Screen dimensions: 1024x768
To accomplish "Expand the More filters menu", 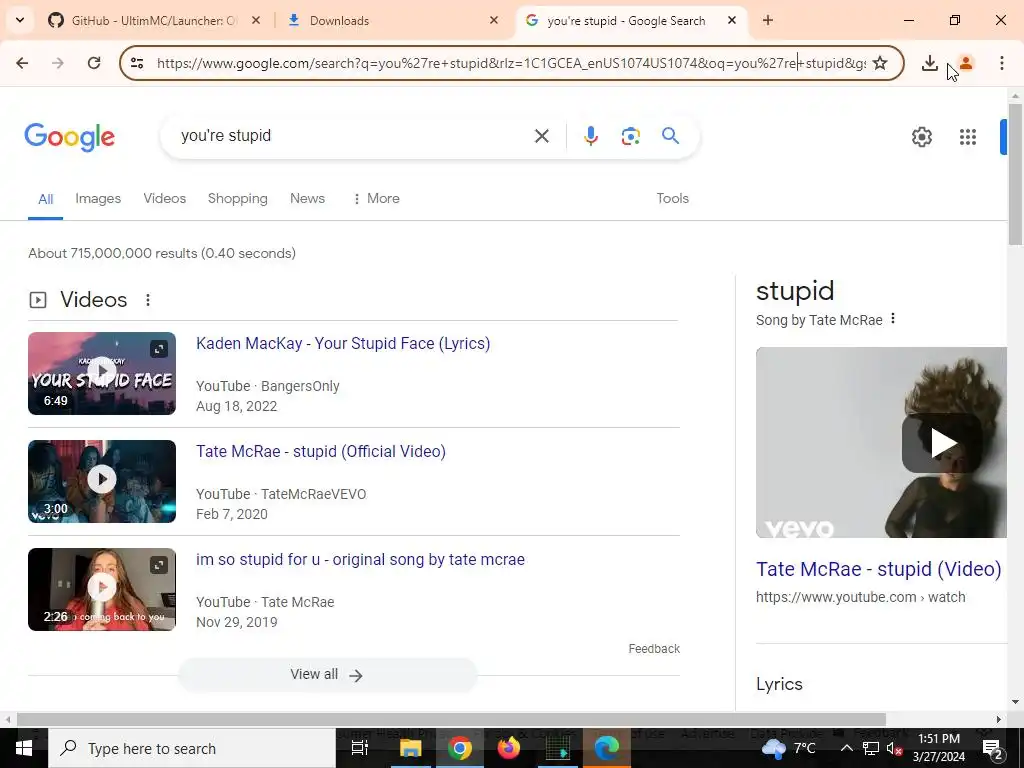I will click(376, 199).
